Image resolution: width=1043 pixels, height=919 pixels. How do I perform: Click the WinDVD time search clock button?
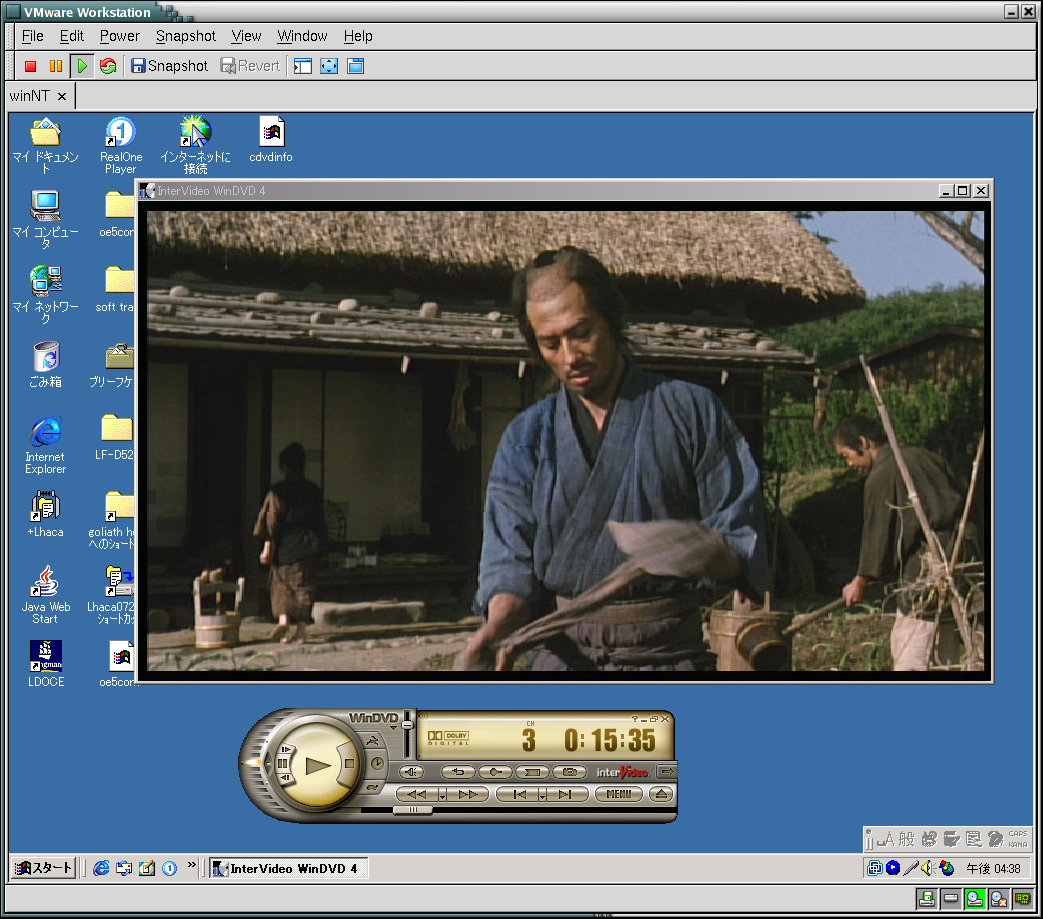tap(376, 763)
